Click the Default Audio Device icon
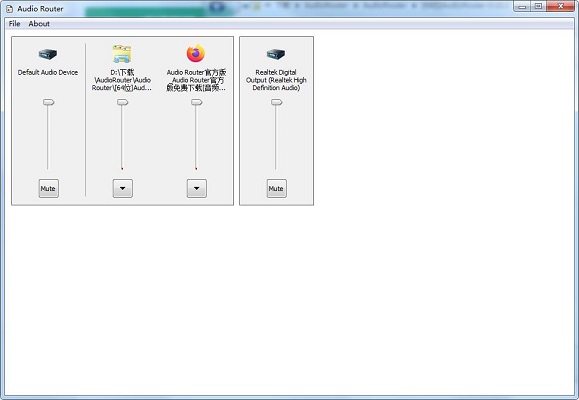The width and height of the screenshot is (579, 400). pos(48,55)
